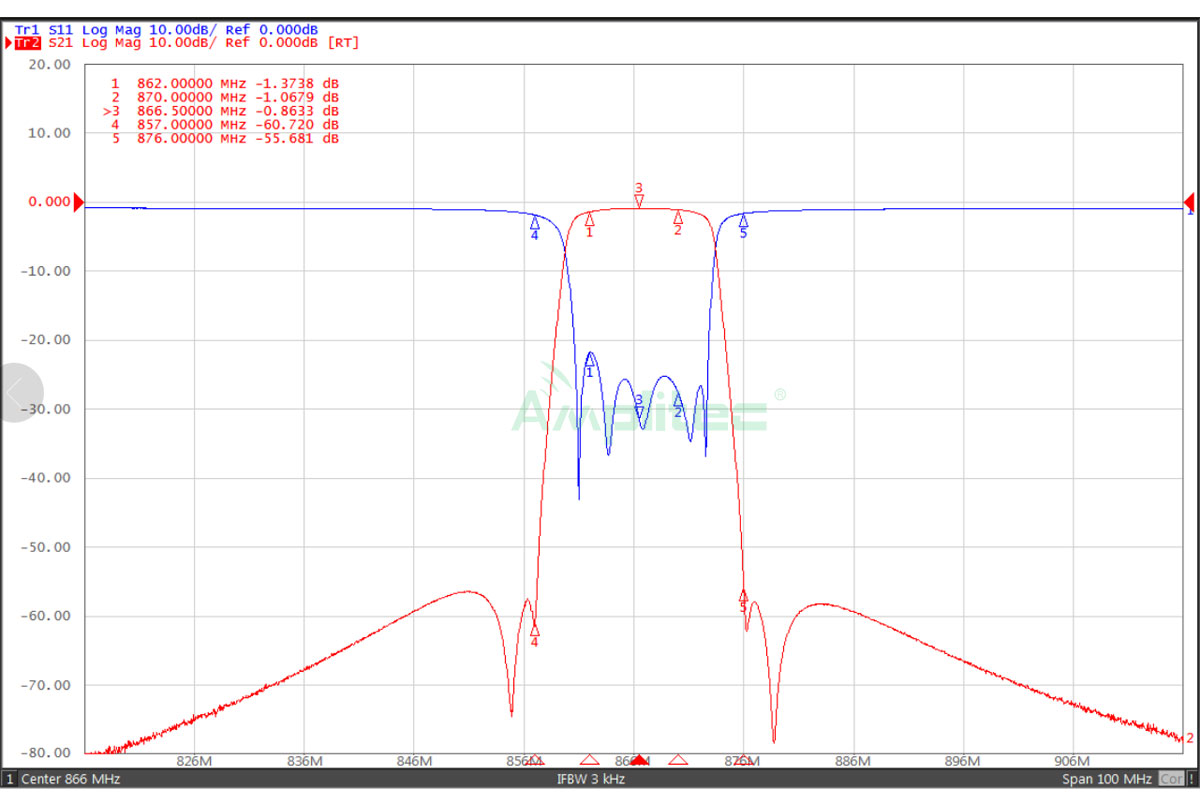Select marker 3 readout 866.50000 MHz row

pos(222,111)
